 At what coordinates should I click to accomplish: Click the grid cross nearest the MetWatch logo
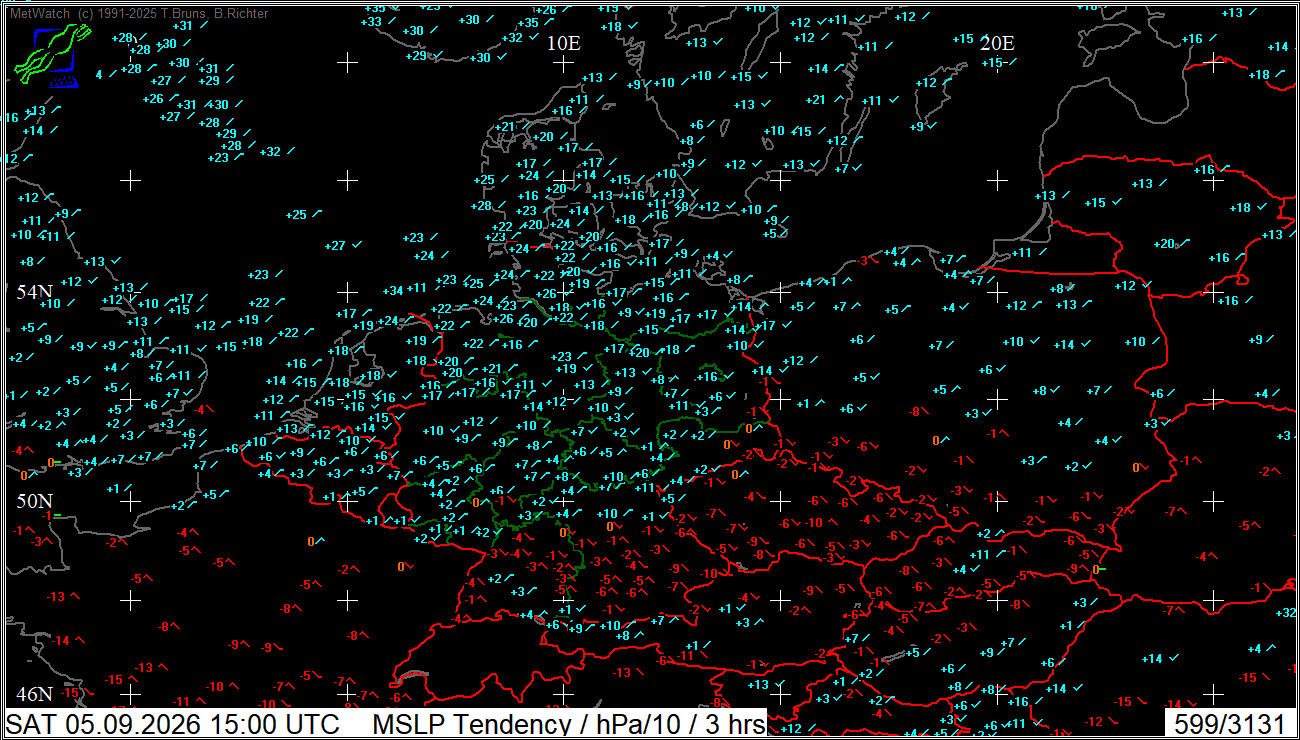coord(130,180)
